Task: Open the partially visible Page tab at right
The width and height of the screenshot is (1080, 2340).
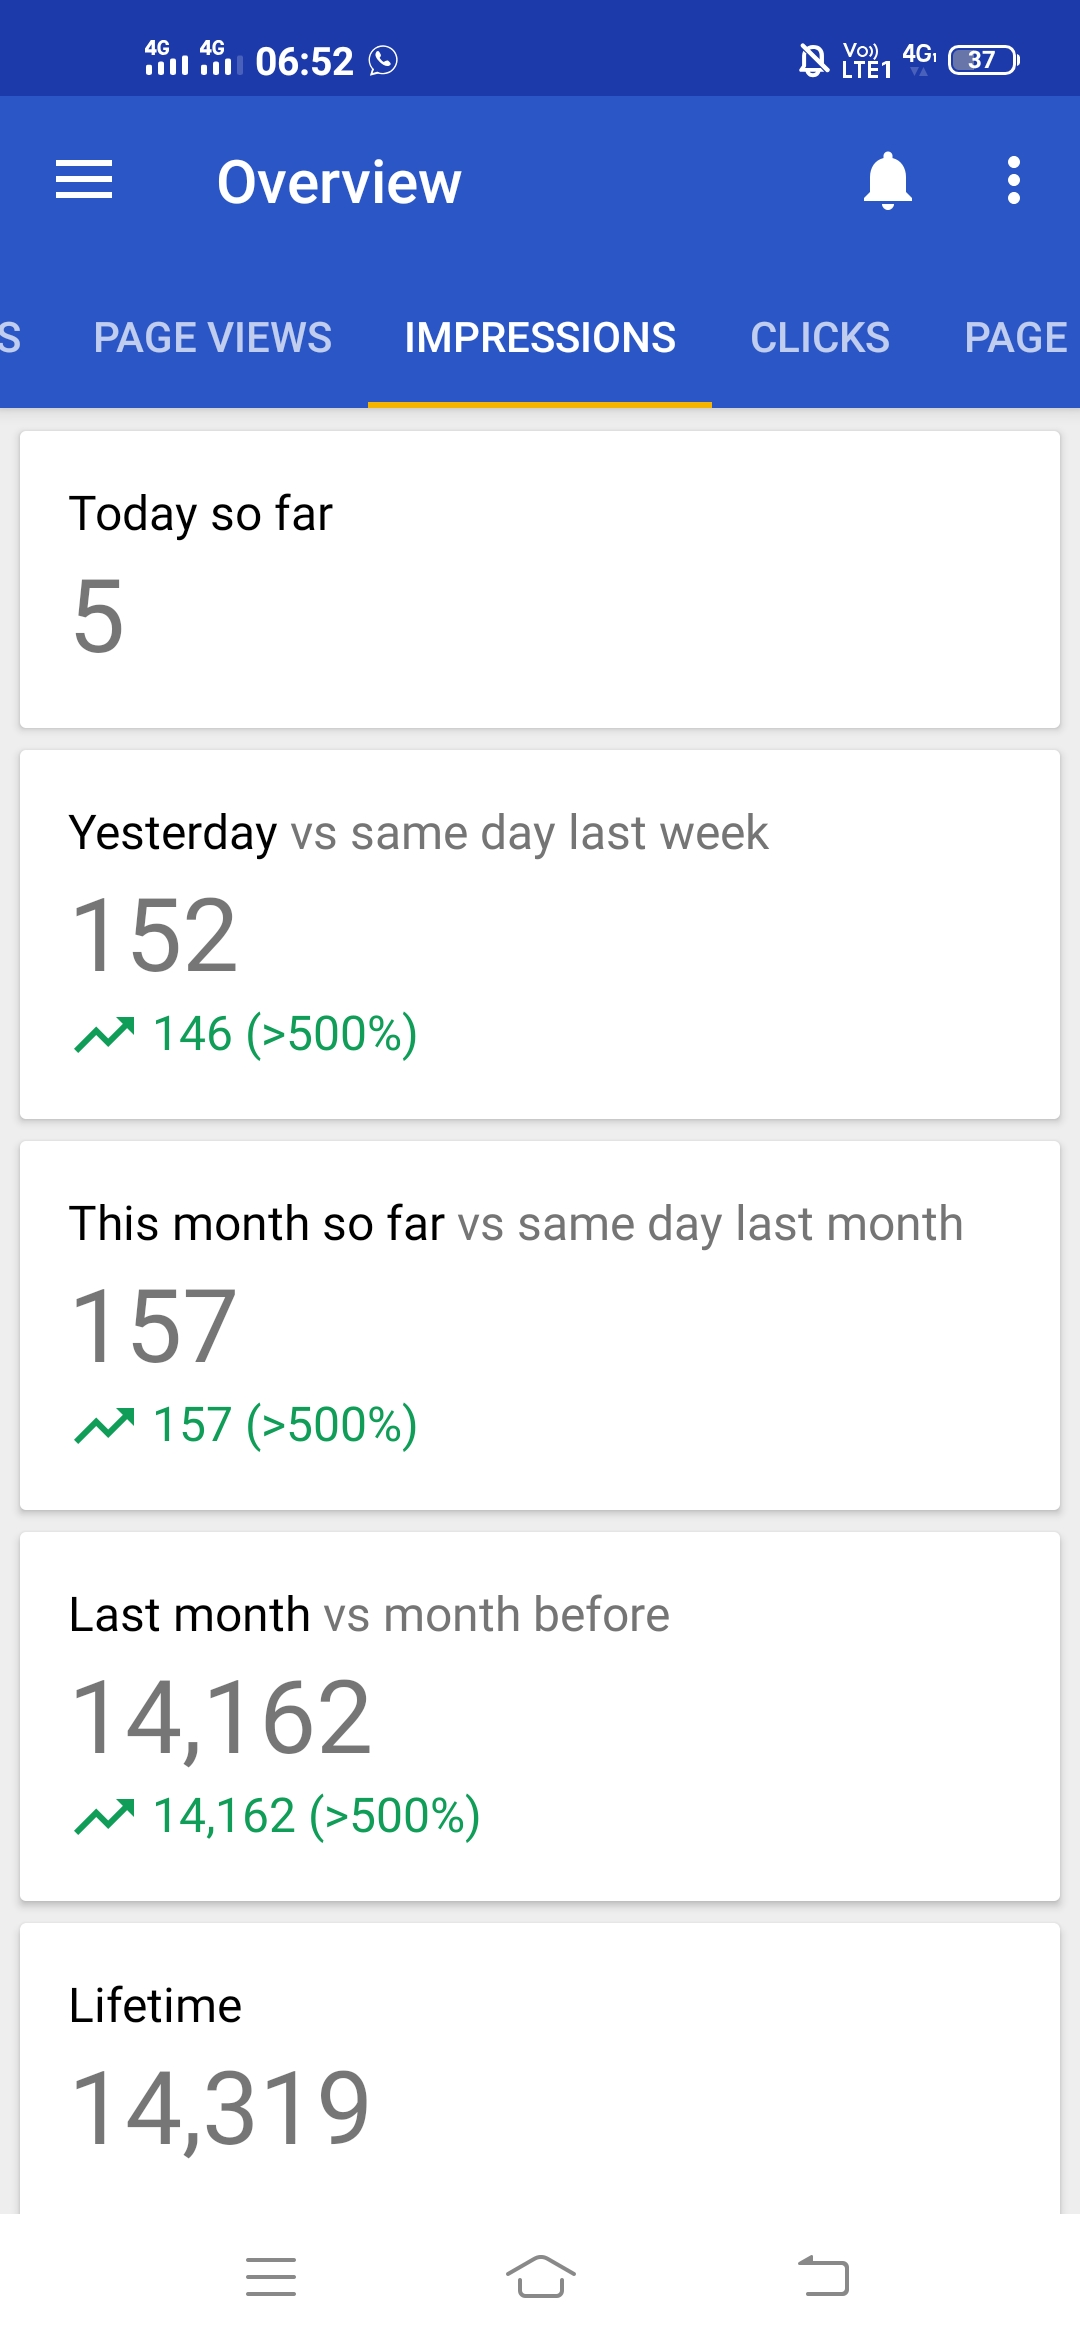Action: point(1015,338)
